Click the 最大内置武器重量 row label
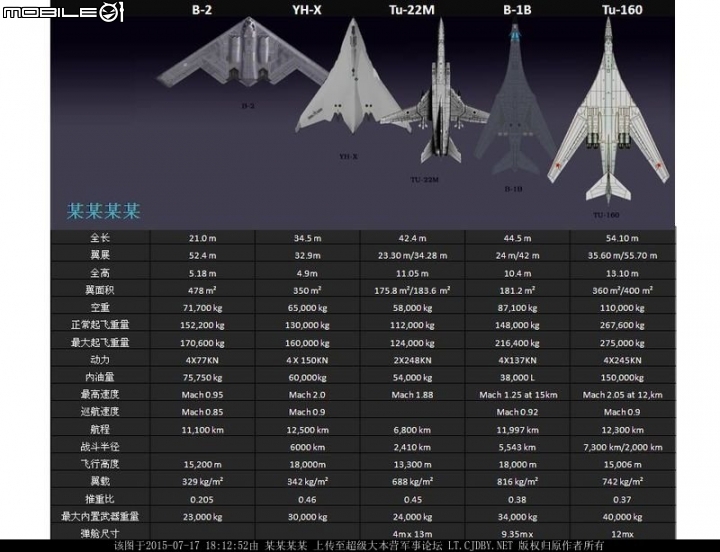 coord(100,516)
